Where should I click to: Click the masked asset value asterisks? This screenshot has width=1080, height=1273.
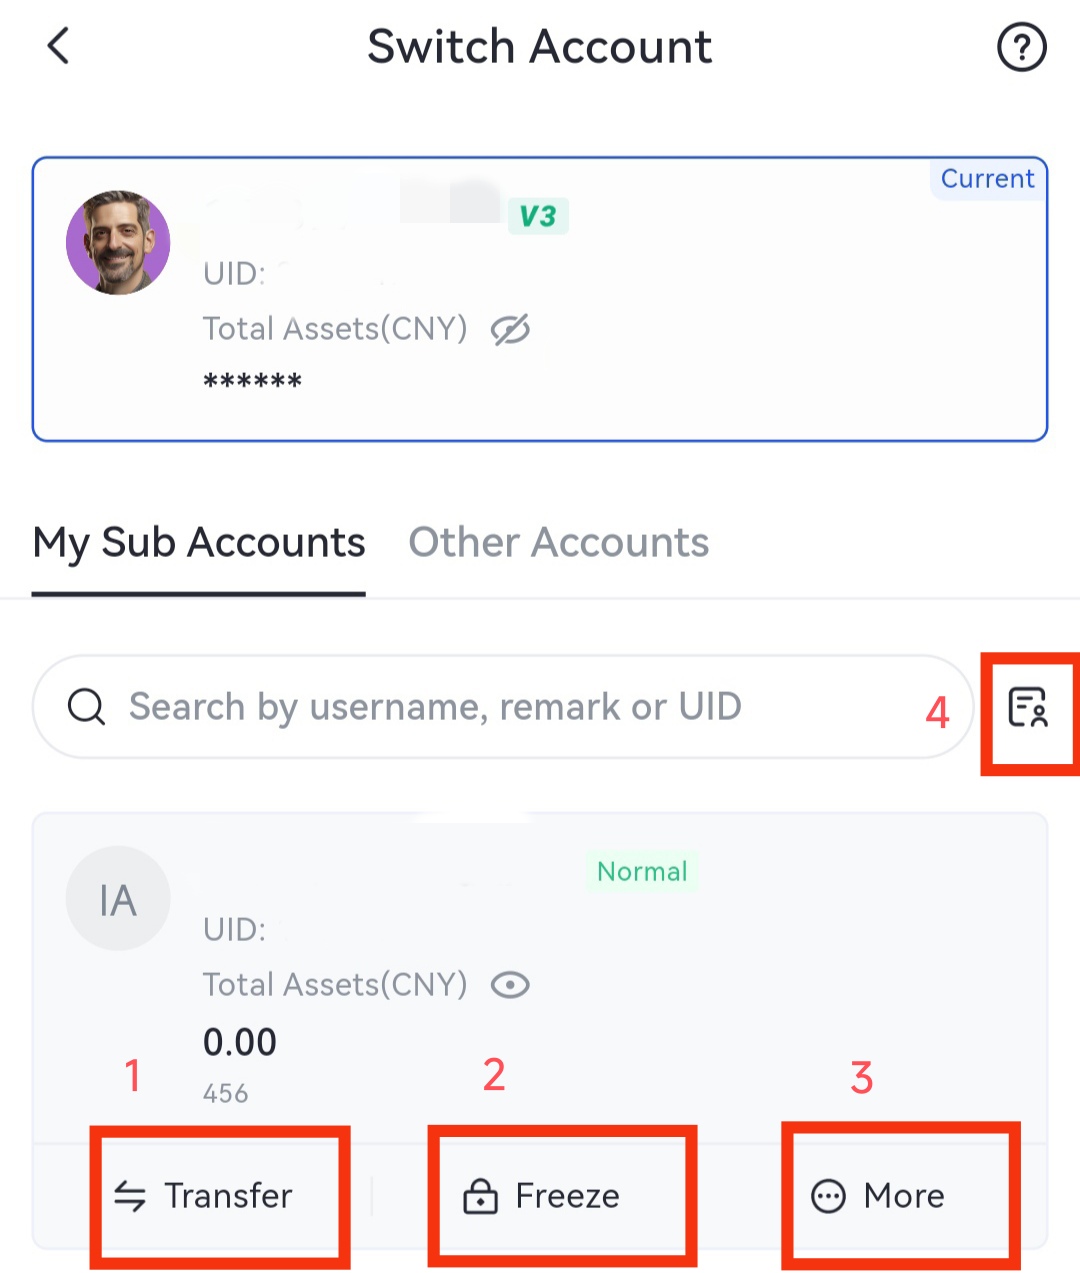(252, 382)
